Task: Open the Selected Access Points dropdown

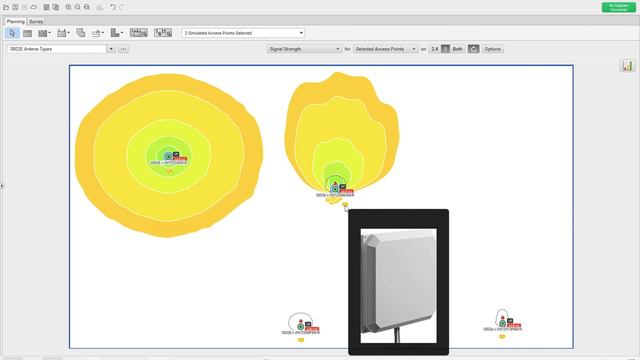Action: point(385,49)
